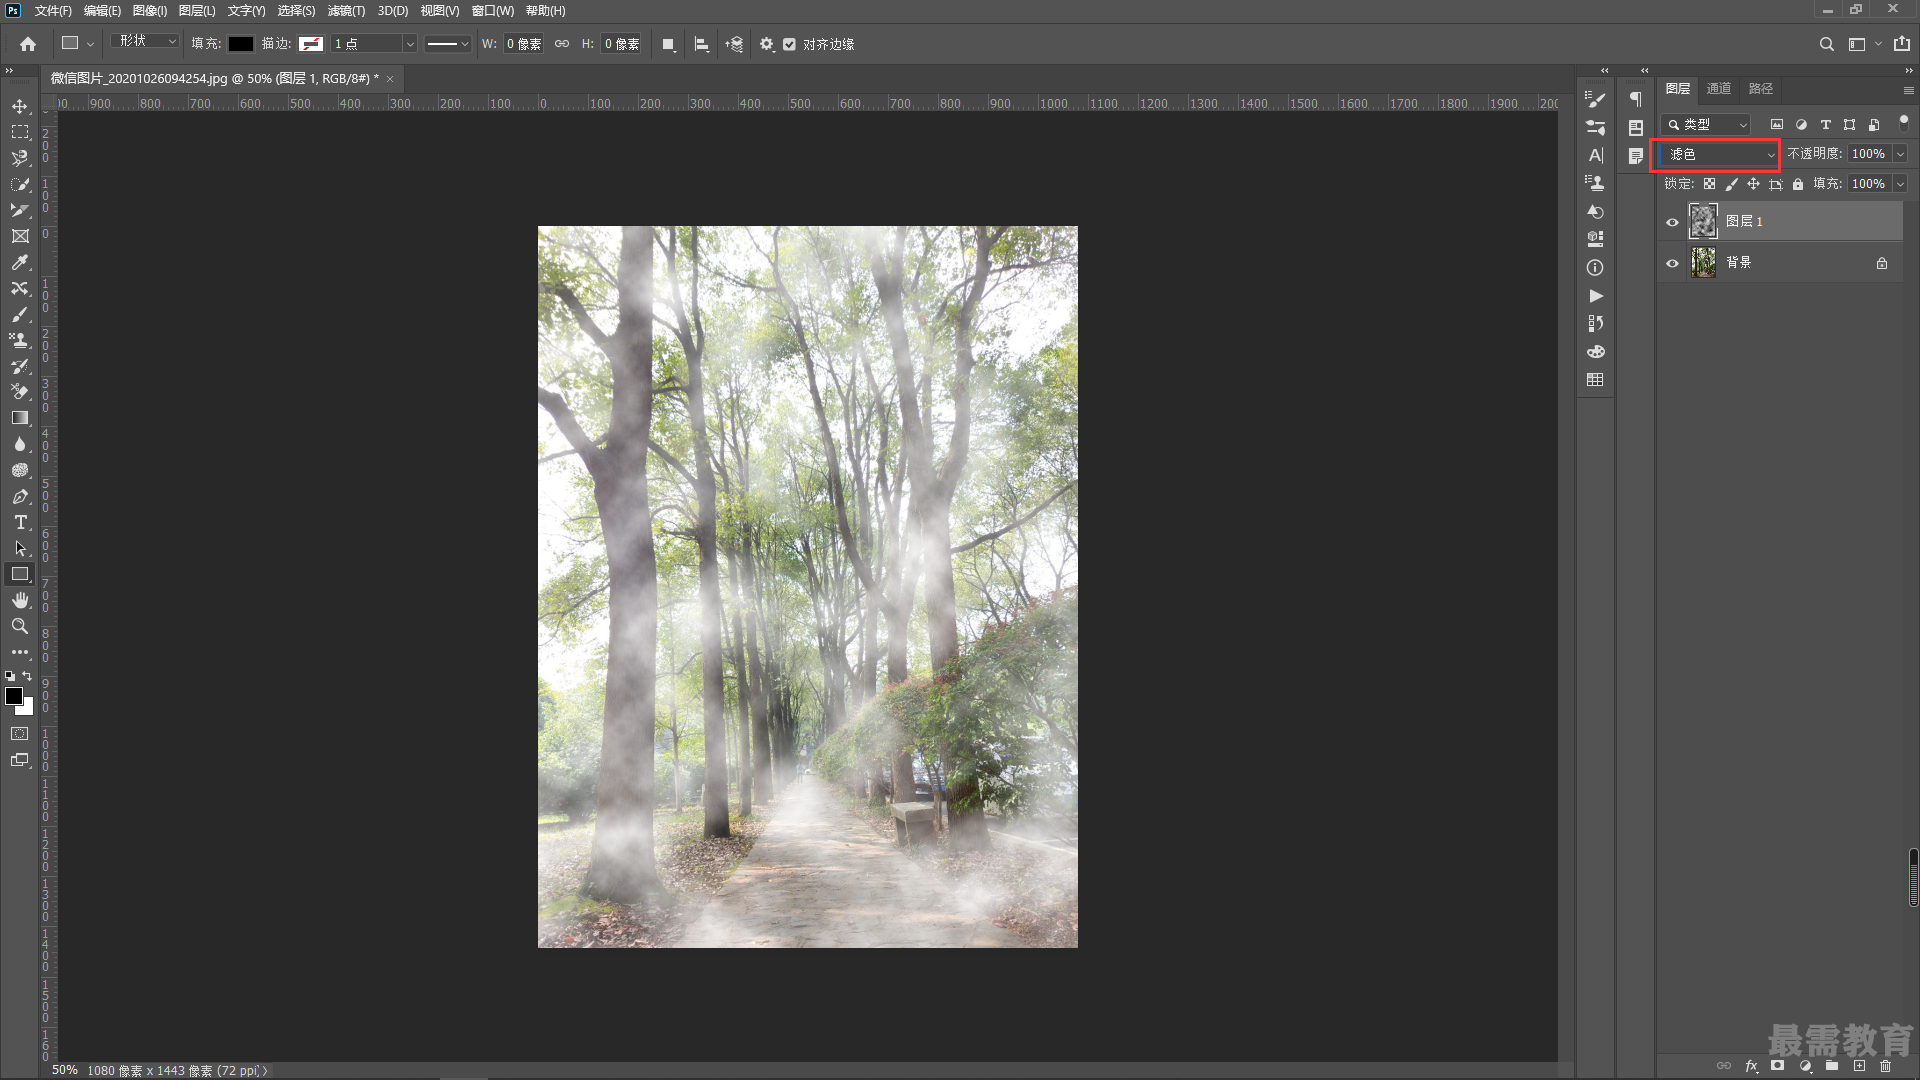Toggle lock image pixels brush icon
This screenshot has width=1920, height=1080.
point(1732,184)
